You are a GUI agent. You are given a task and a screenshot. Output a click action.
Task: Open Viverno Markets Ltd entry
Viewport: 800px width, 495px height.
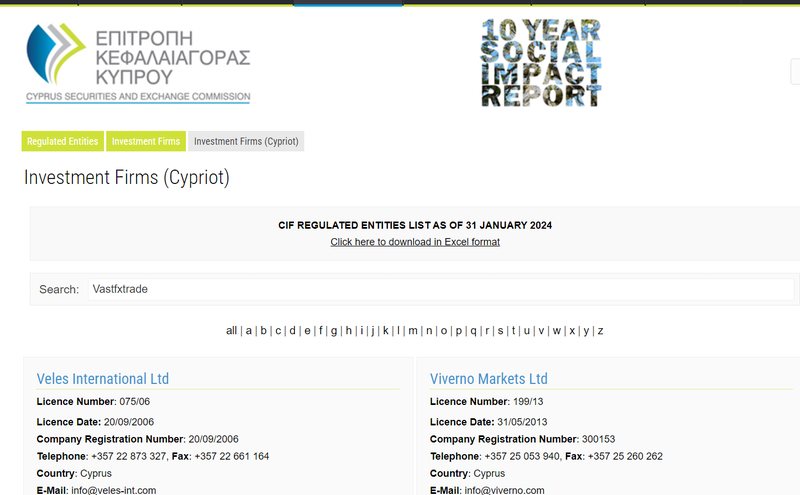pyautogui.click(x=489, y=379)
